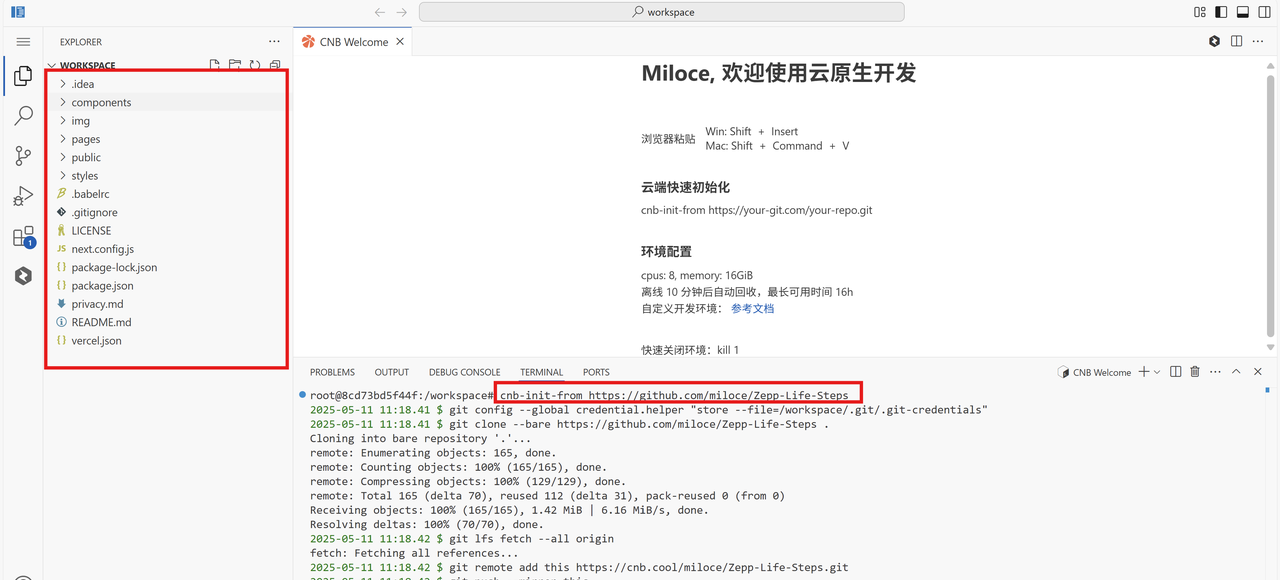Go forward using the navigation arrow

(402, 12)
